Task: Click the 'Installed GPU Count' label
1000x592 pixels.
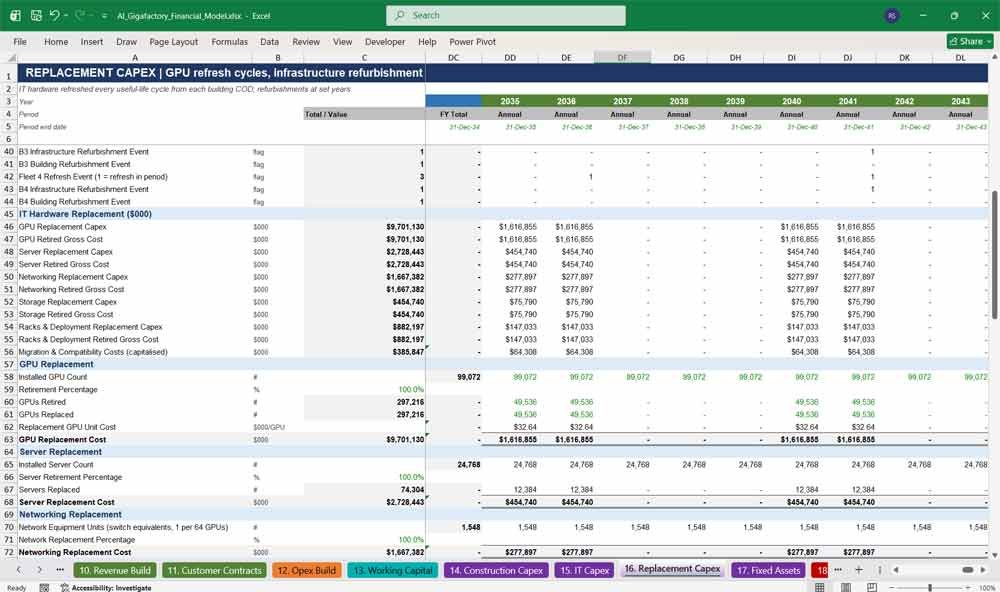Action: [x=53, y=377]
